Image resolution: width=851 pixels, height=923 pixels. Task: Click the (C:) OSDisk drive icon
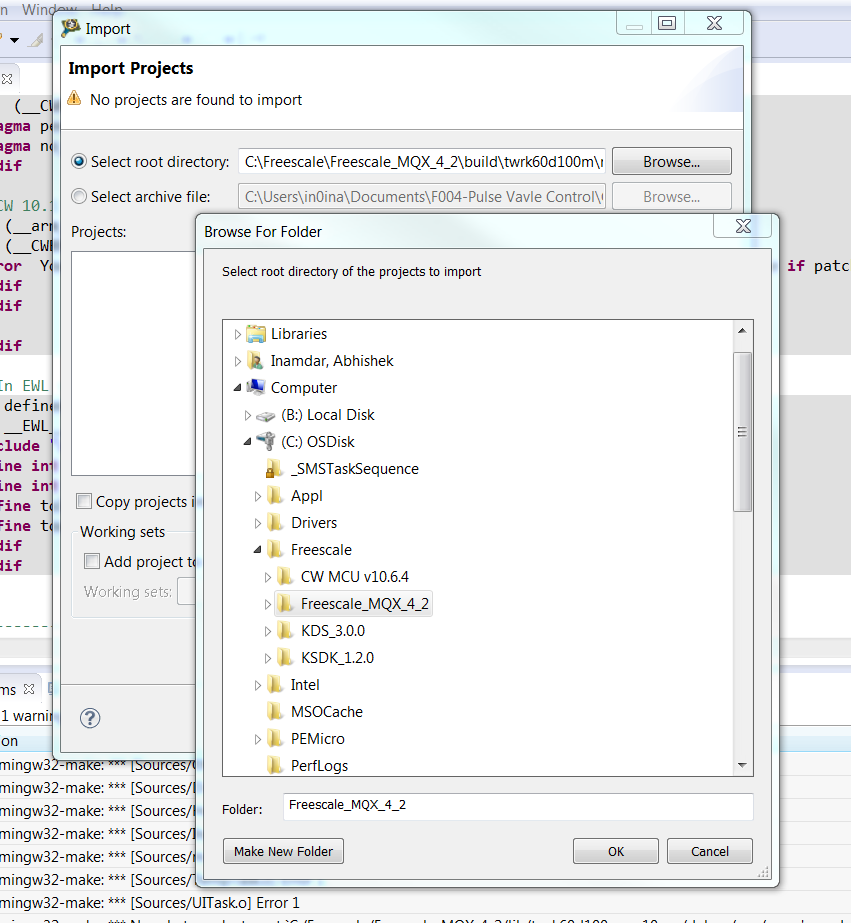click(266, 441)
